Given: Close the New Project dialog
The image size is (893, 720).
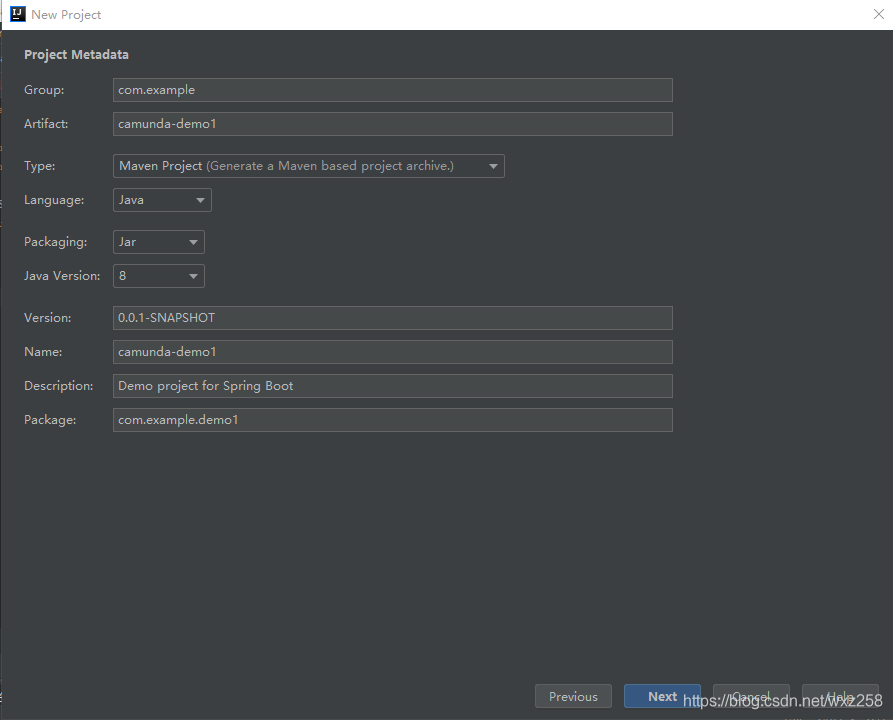Looking at the screenshot, I should (x=878, y=14).
